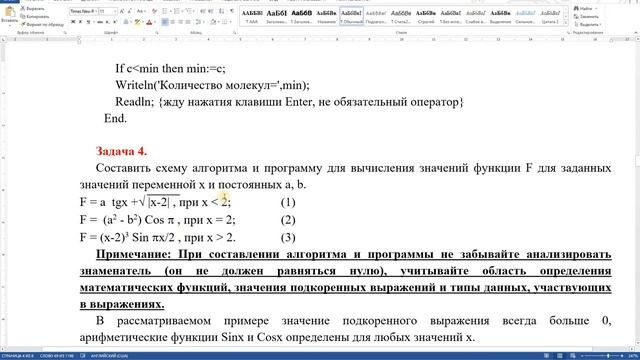This screenshot has width=640, height=360.
Task: Click the Paste clipboard icon
Action: pyautogui.click(x=9, y=12)
